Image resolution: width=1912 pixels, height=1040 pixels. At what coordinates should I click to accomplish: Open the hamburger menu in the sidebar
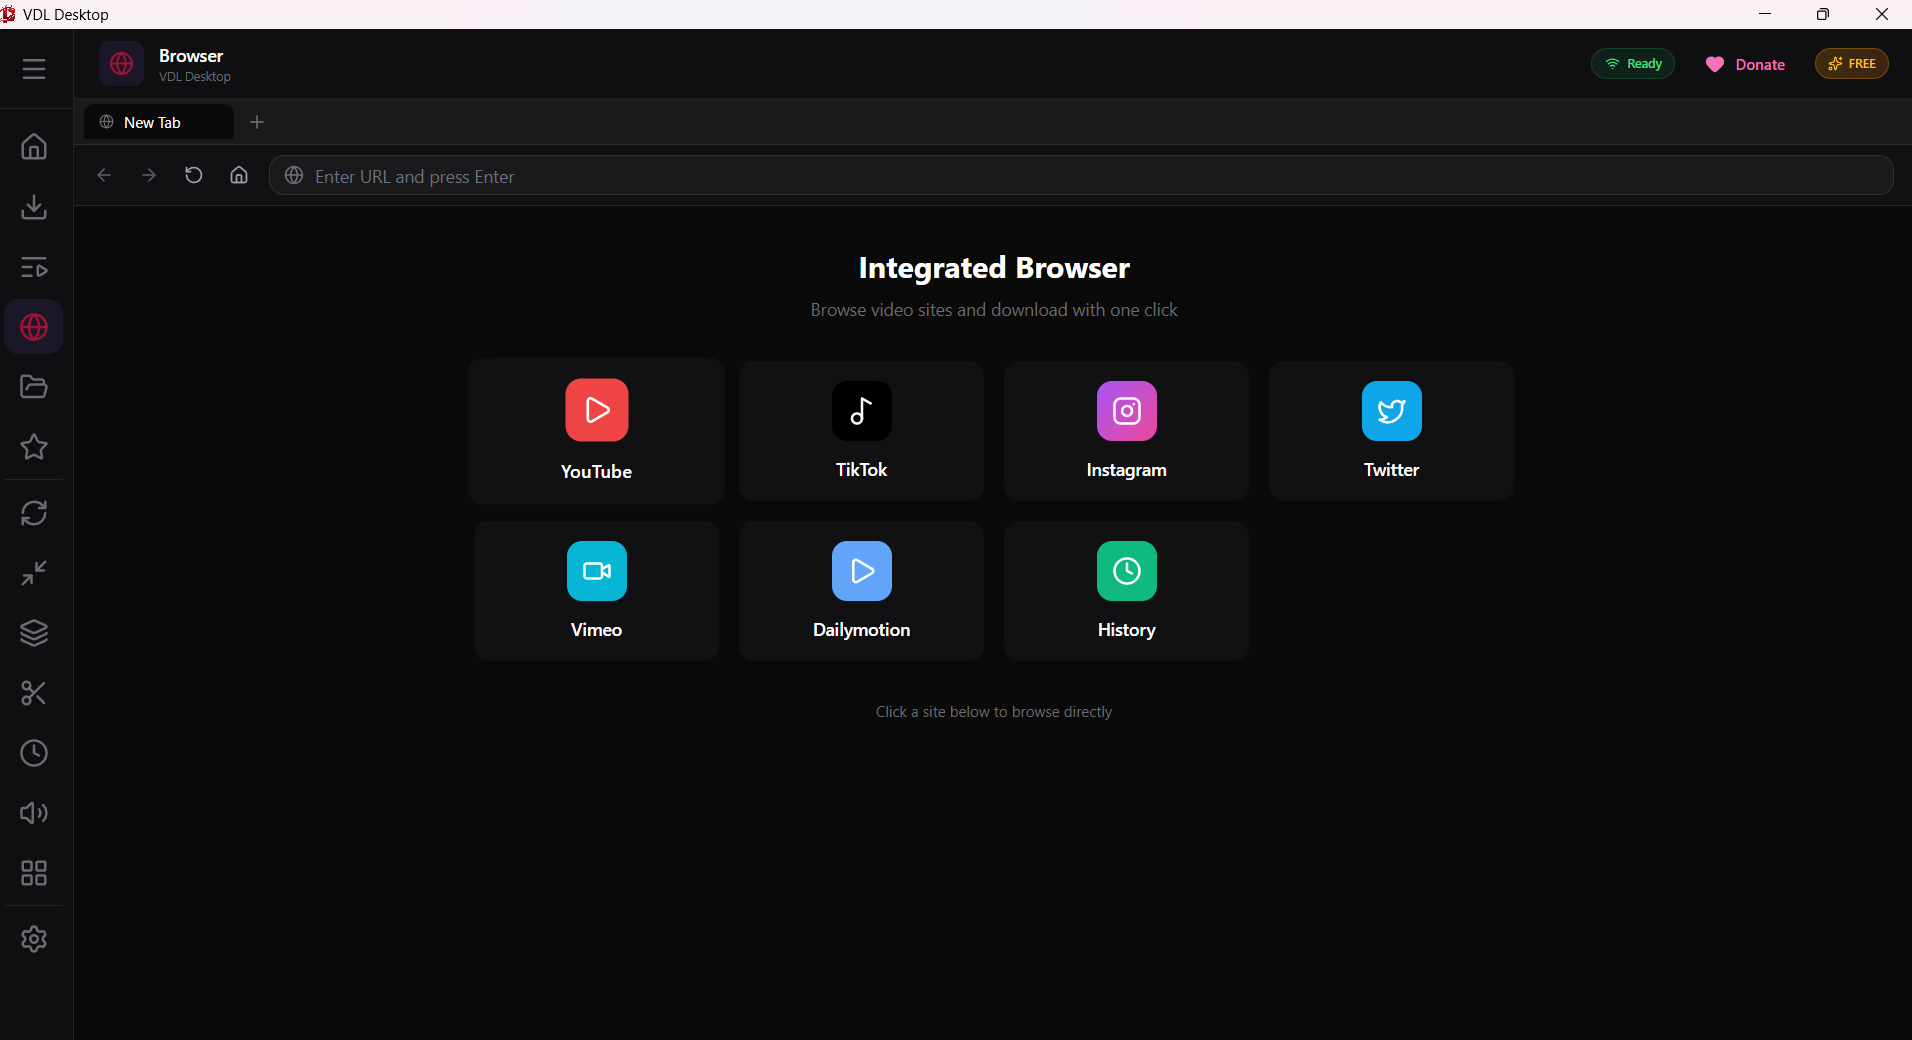(x=34, y=69)
